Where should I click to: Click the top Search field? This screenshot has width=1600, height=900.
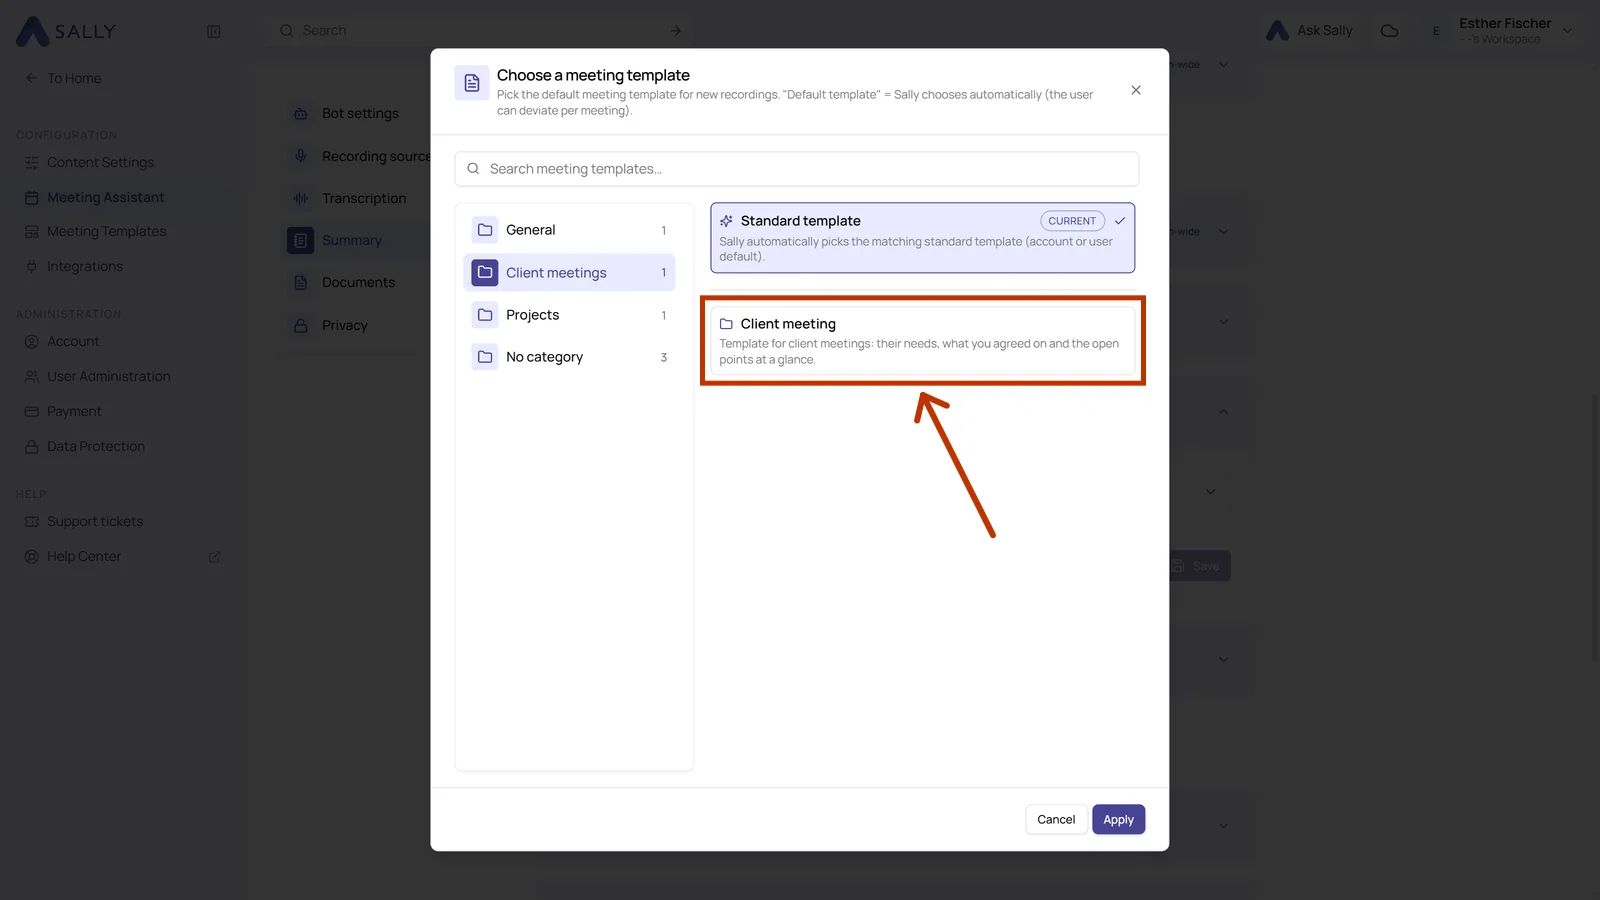pyautogui.click(x=480, y=31)
